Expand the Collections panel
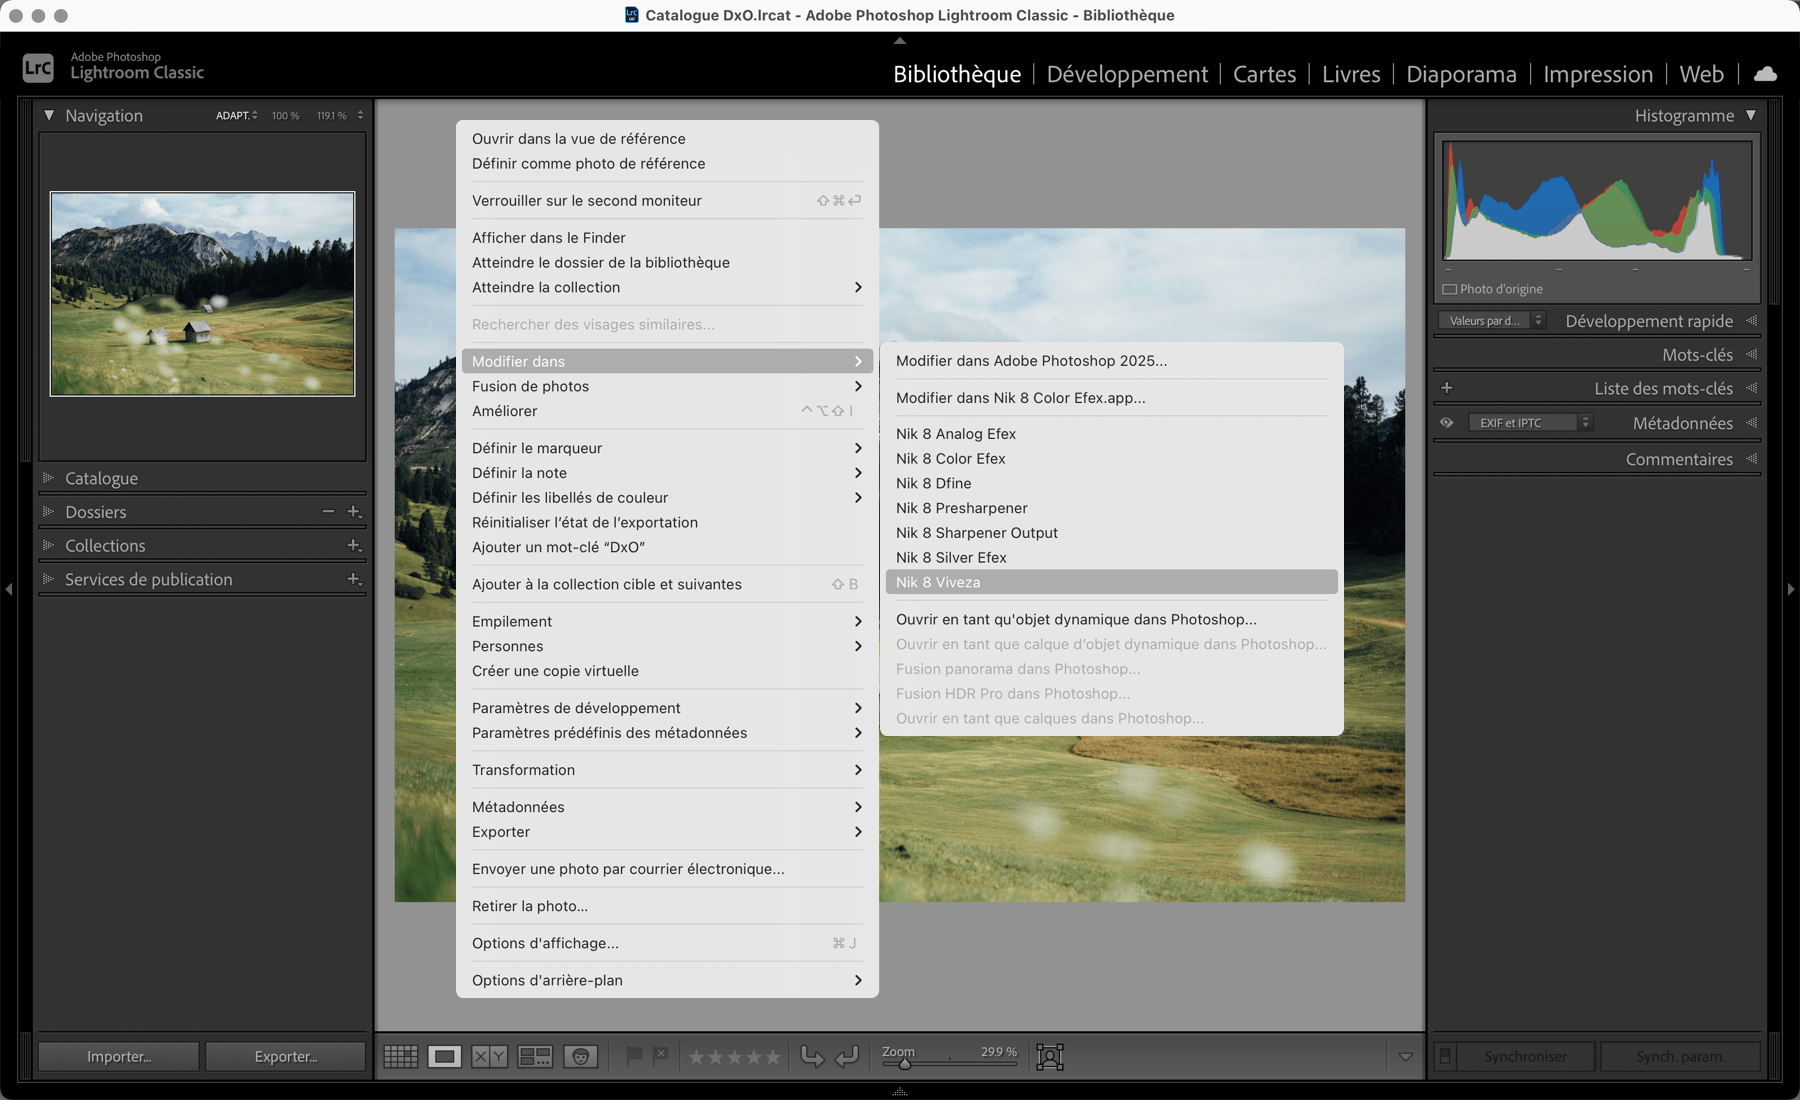The width and height of the screenshot is (1800, 1100). click(48, 545)
